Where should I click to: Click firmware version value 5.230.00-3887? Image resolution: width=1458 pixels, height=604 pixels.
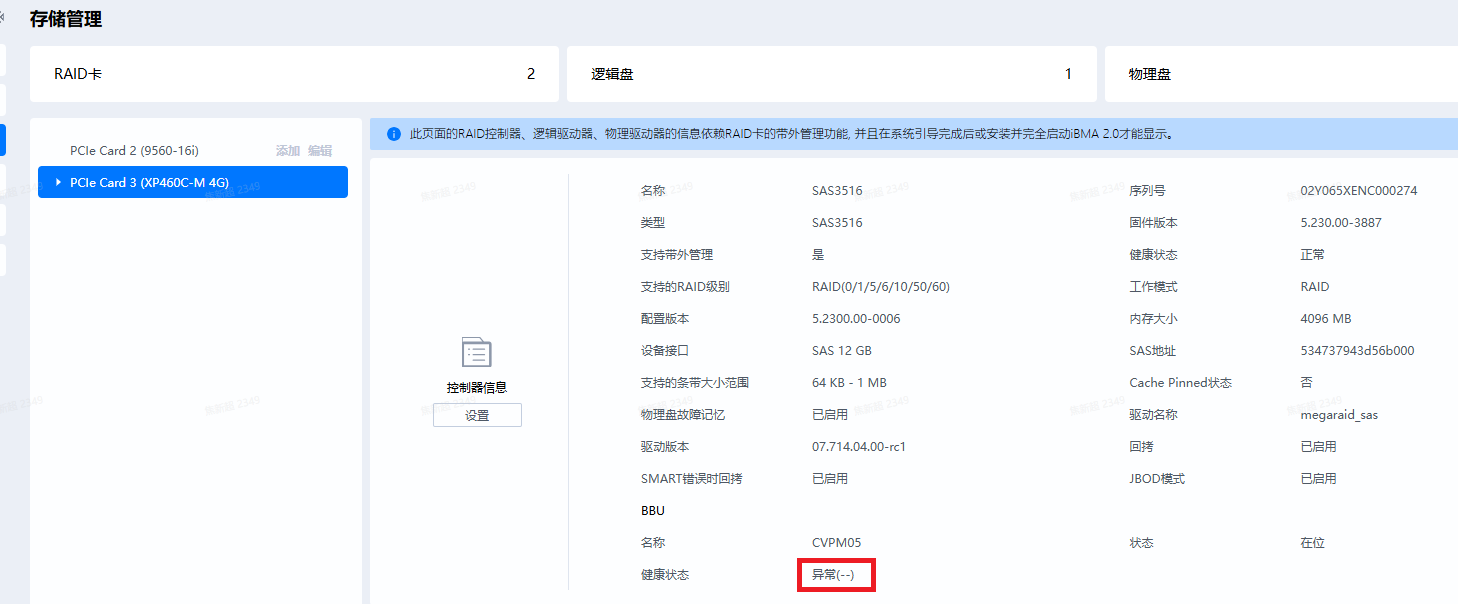pyautogui.click(x=1340, y=223)
